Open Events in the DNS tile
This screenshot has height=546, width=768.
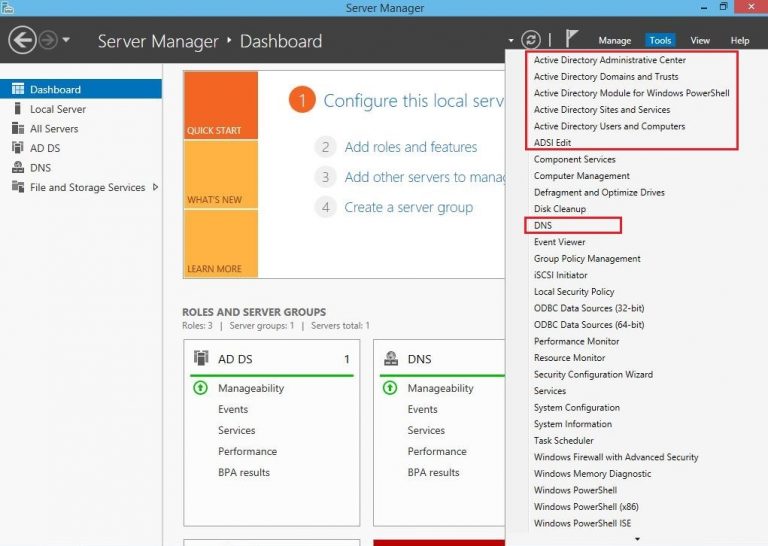422,409
